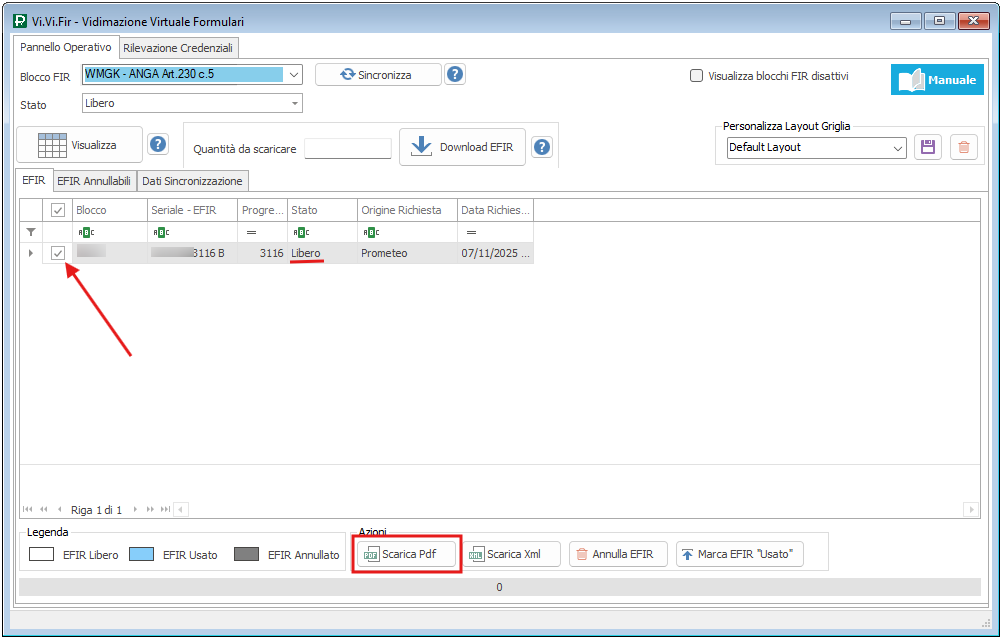Switch to Rilevazione Credenziali tab

(179, 48)
